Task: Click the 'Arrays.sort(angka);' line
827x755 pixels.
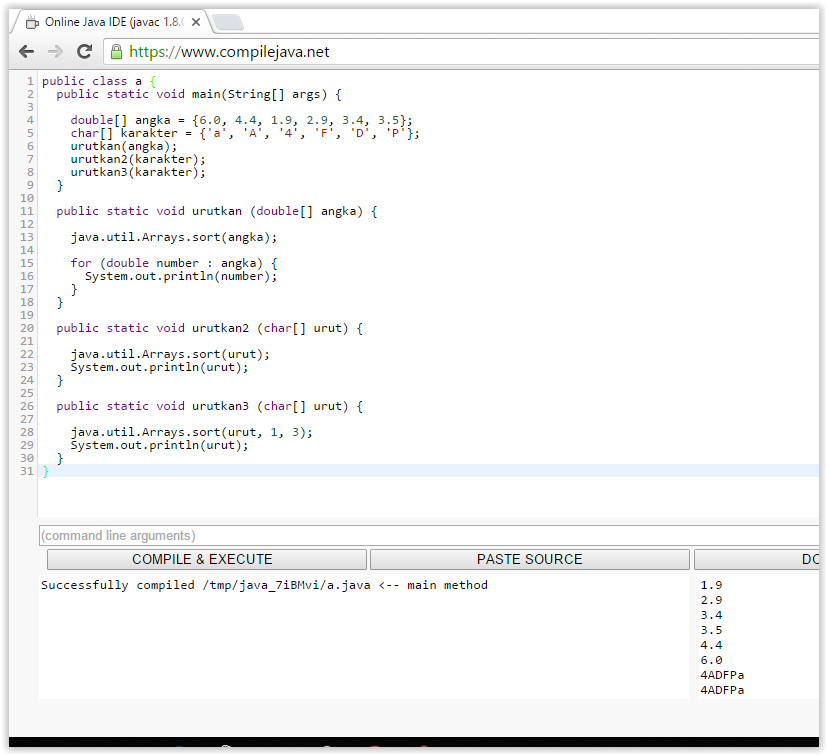Action: (174, 237)
